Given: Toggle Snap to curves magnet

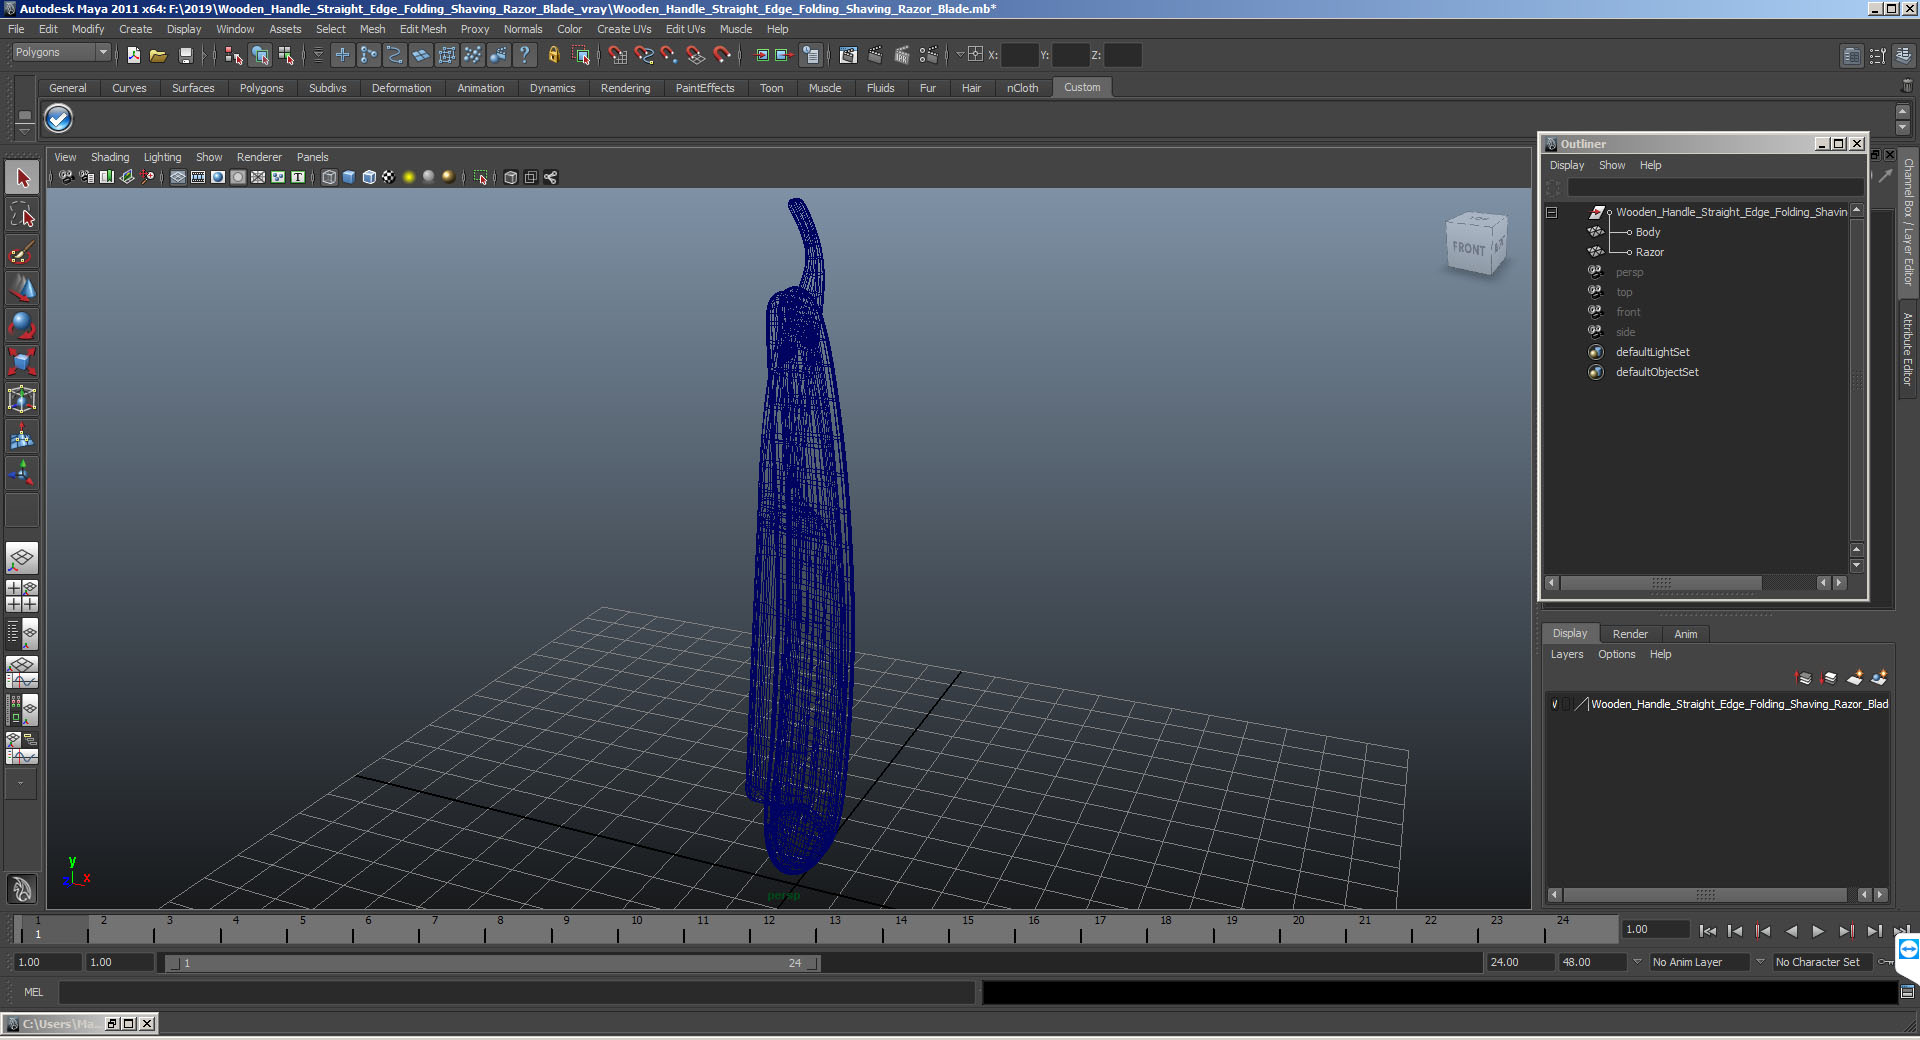Looking at the screenshot, I should coord(643,55).
